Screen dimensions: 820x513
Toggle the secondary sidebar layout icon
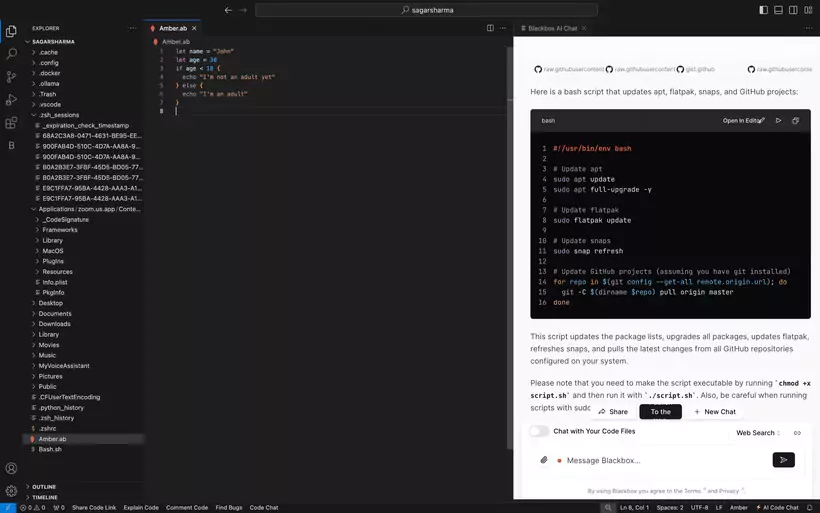pyautogui.click(x=793, y=10)
